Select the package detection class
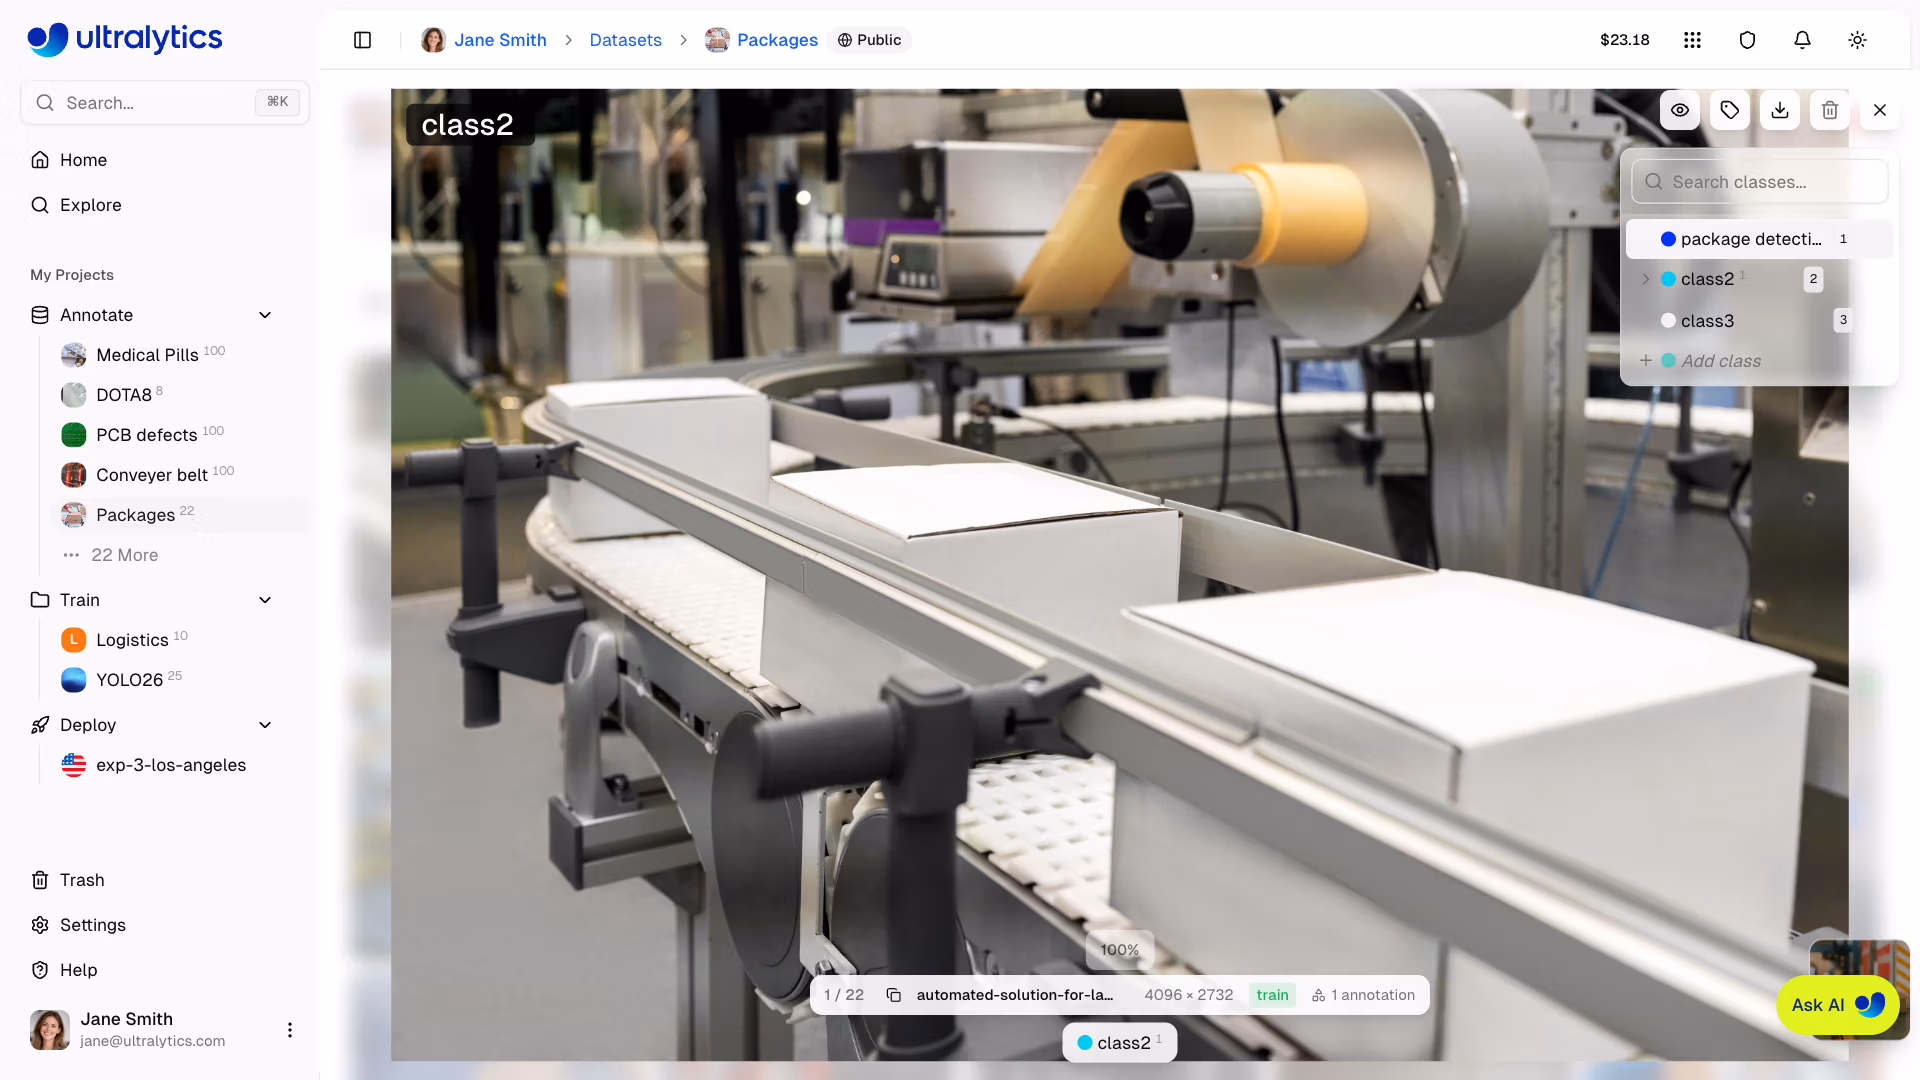Image resolution: width=1920 pixels, height=1080 pixels. (1760, 239)
